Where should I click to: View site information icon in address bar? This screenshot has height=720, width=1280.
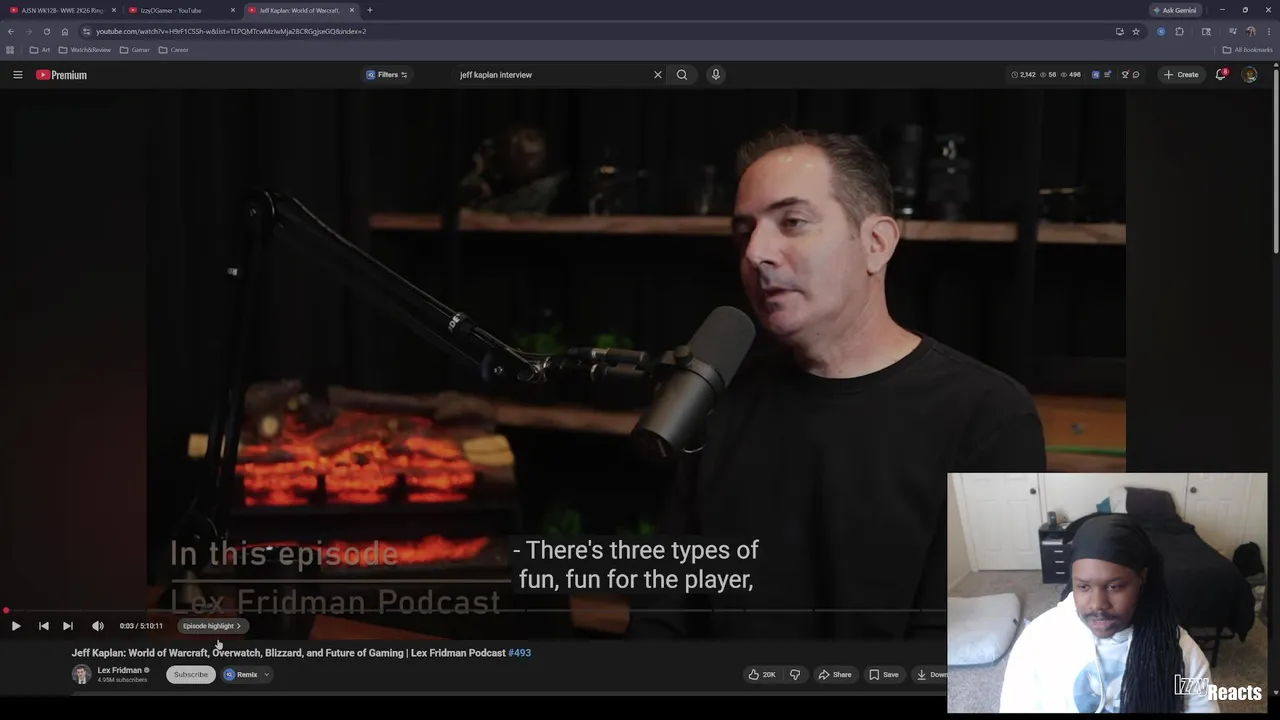(x=87, y=31)
